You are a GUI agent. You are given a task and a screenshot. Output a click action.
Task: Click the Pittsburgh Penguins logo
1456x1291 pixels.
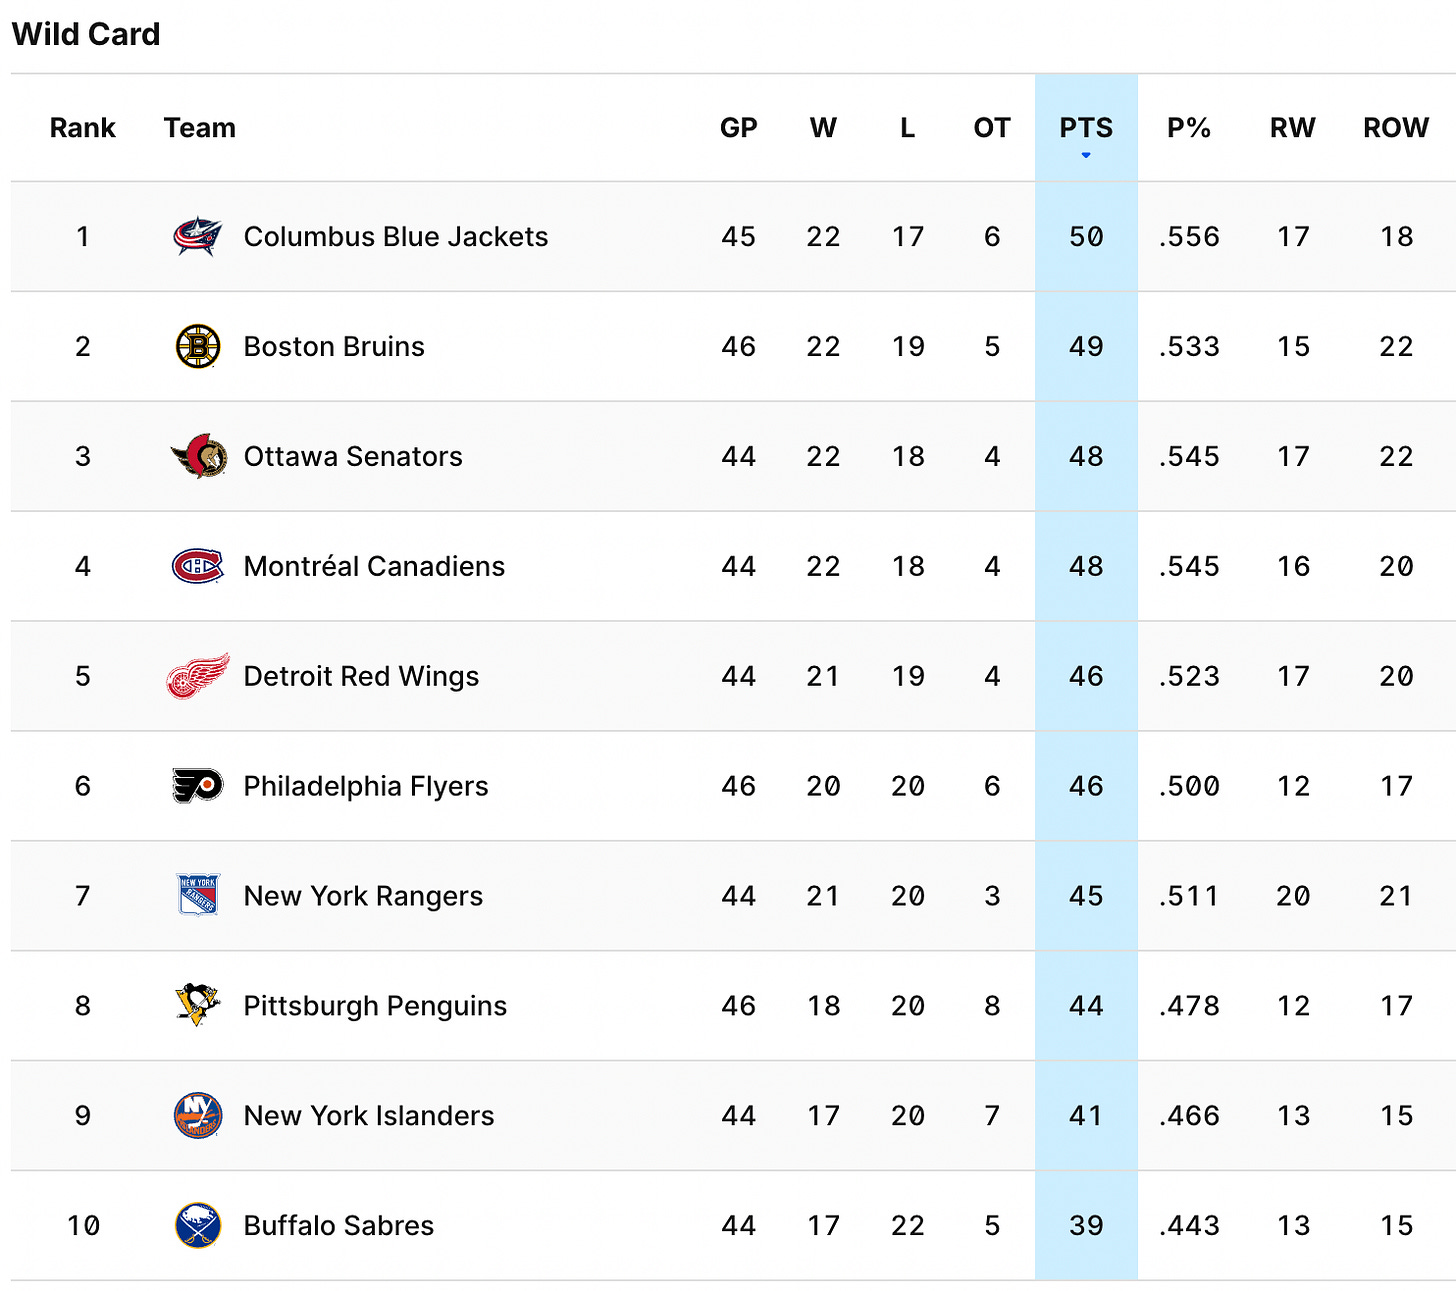point(198,1005)
